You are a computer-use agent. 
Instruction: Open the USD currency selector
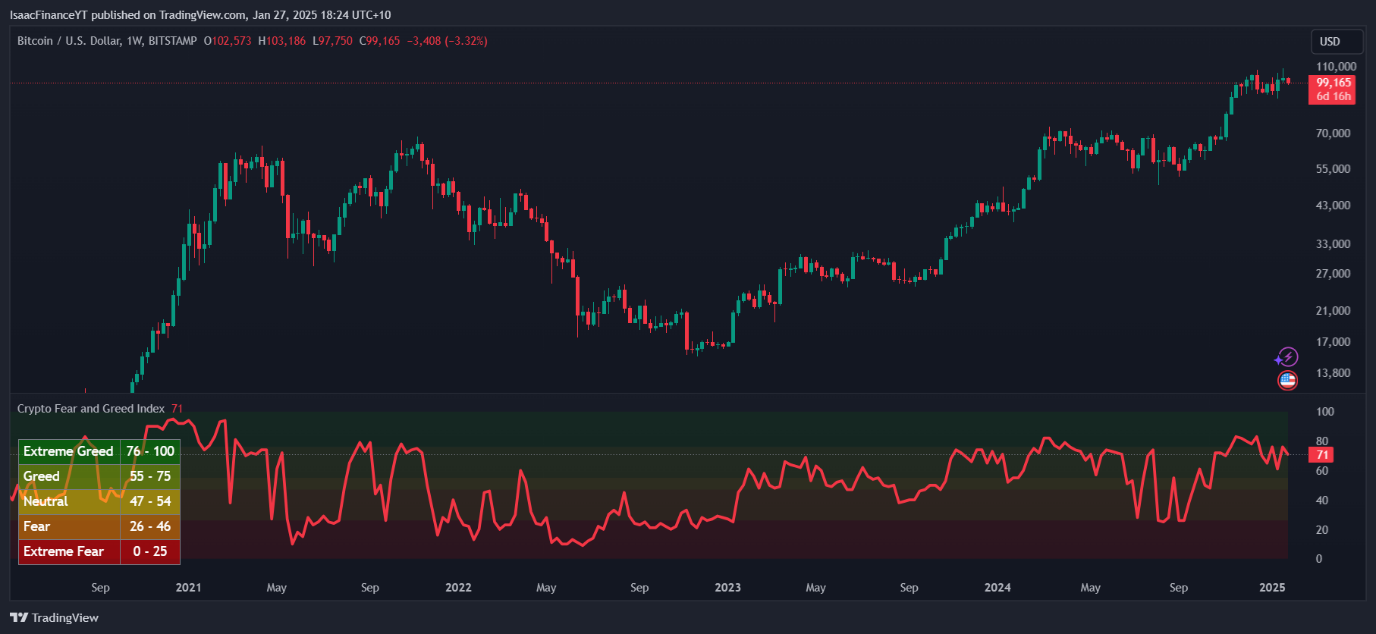(x=1336, y=41)
